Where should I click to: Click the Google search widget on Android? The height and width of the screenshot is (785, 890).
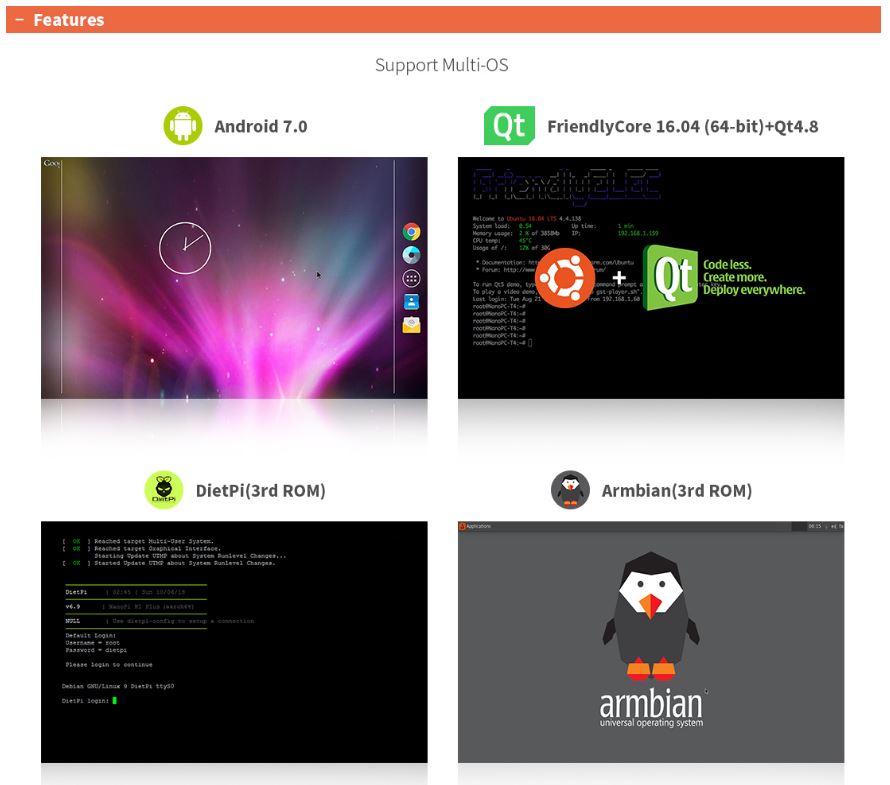(52, 163)
